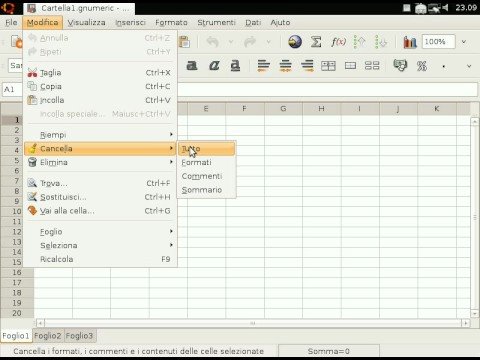Open the Dati menu
This screenshot has height=360, width=480.
pos(253,22)
